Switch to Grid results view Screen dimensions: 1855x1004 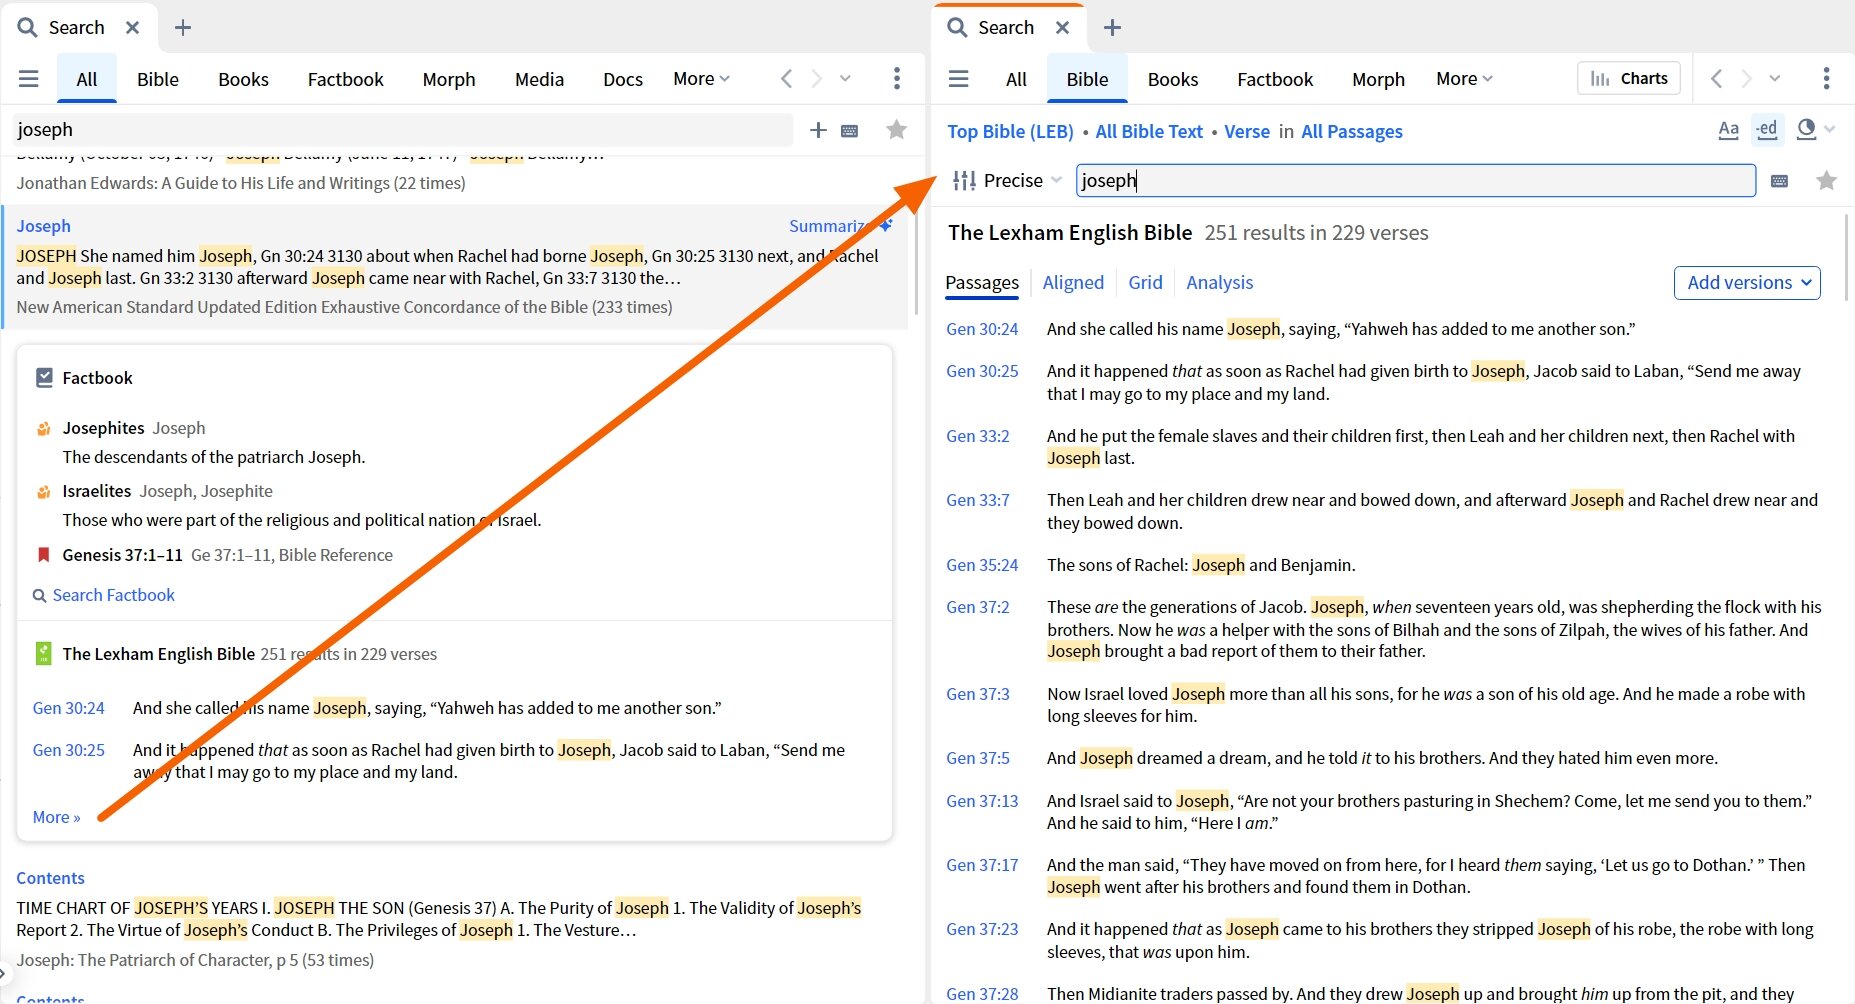[1145, 283]
